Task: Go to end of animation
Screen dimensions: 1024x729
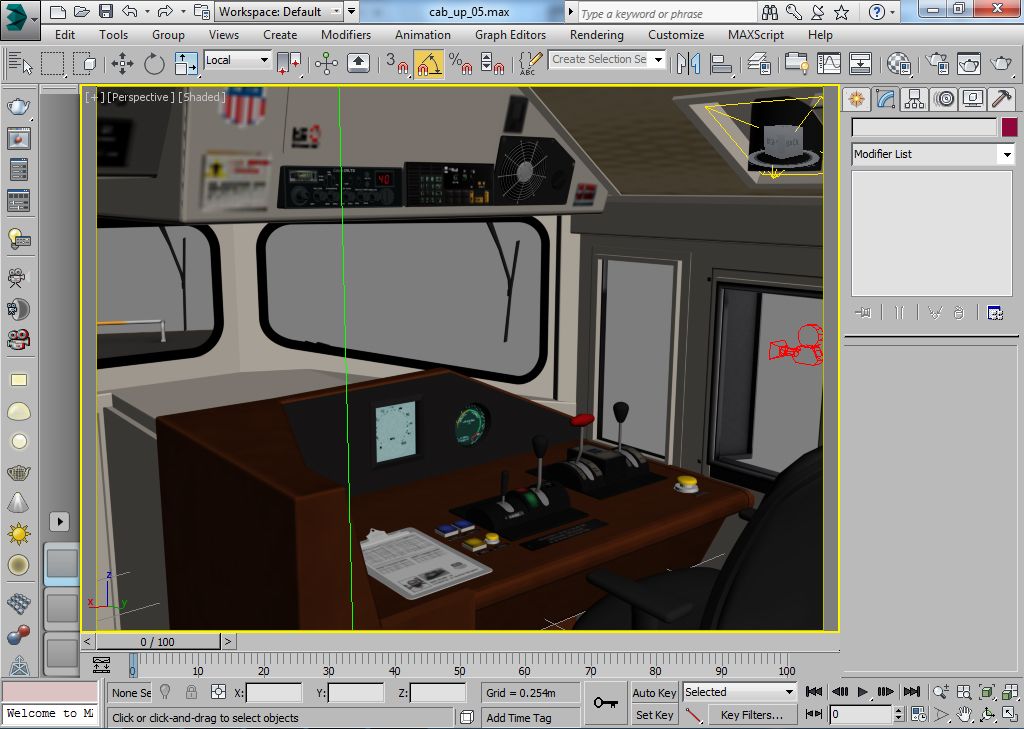Action: point(912,691)
